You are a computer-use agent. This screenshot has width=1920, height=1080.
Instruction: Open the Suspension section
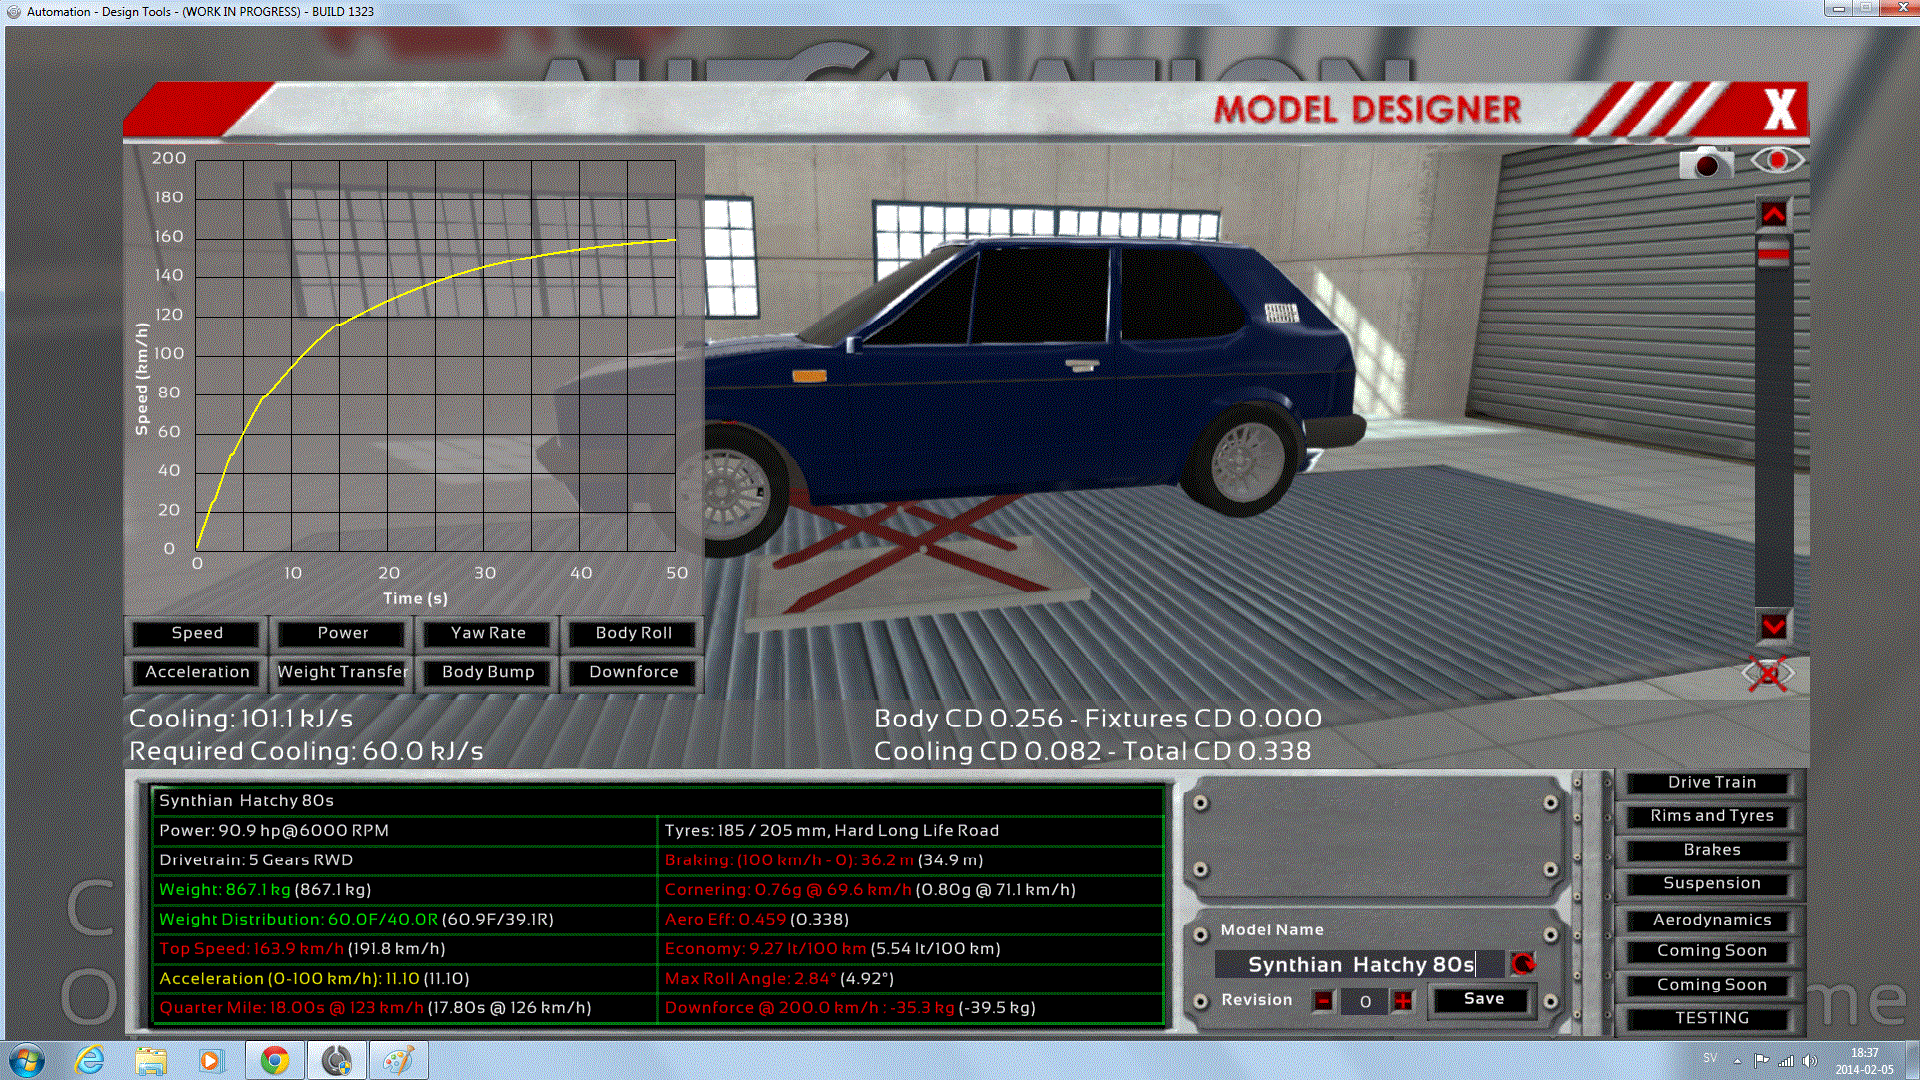point(1711,883)
